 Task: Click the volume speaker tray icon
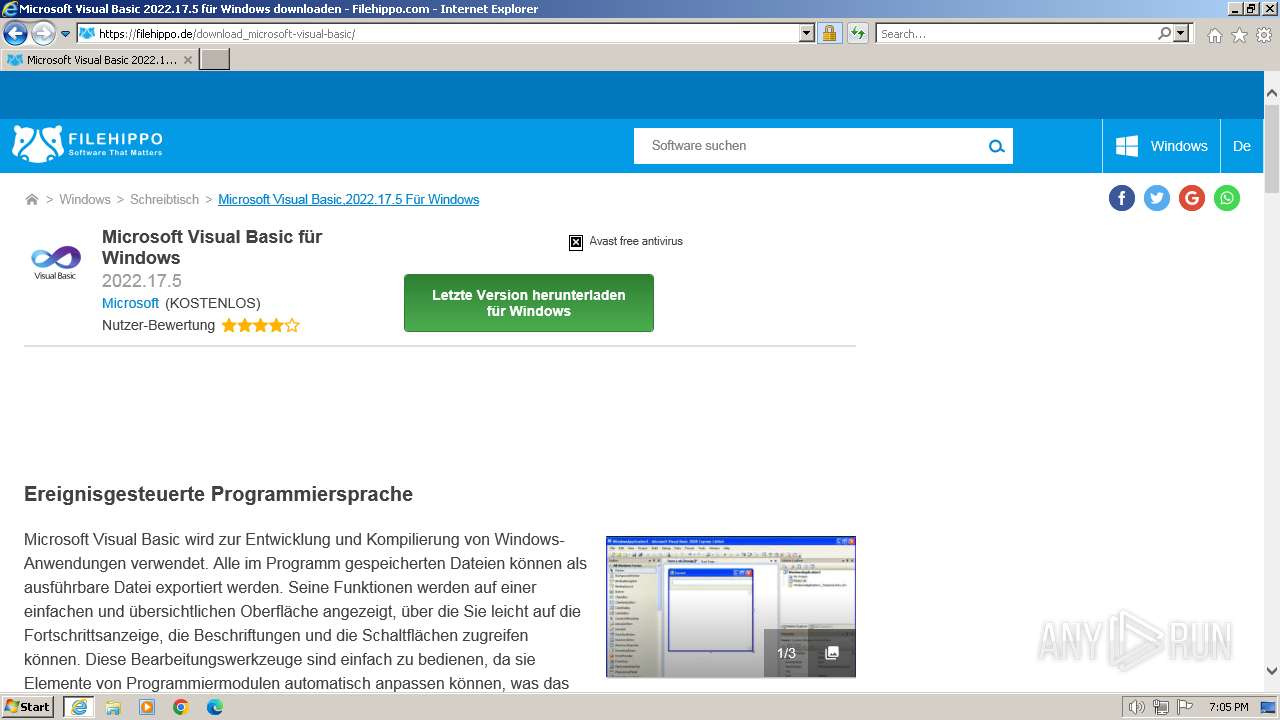pyautogui.click(x=1137, y=707)
